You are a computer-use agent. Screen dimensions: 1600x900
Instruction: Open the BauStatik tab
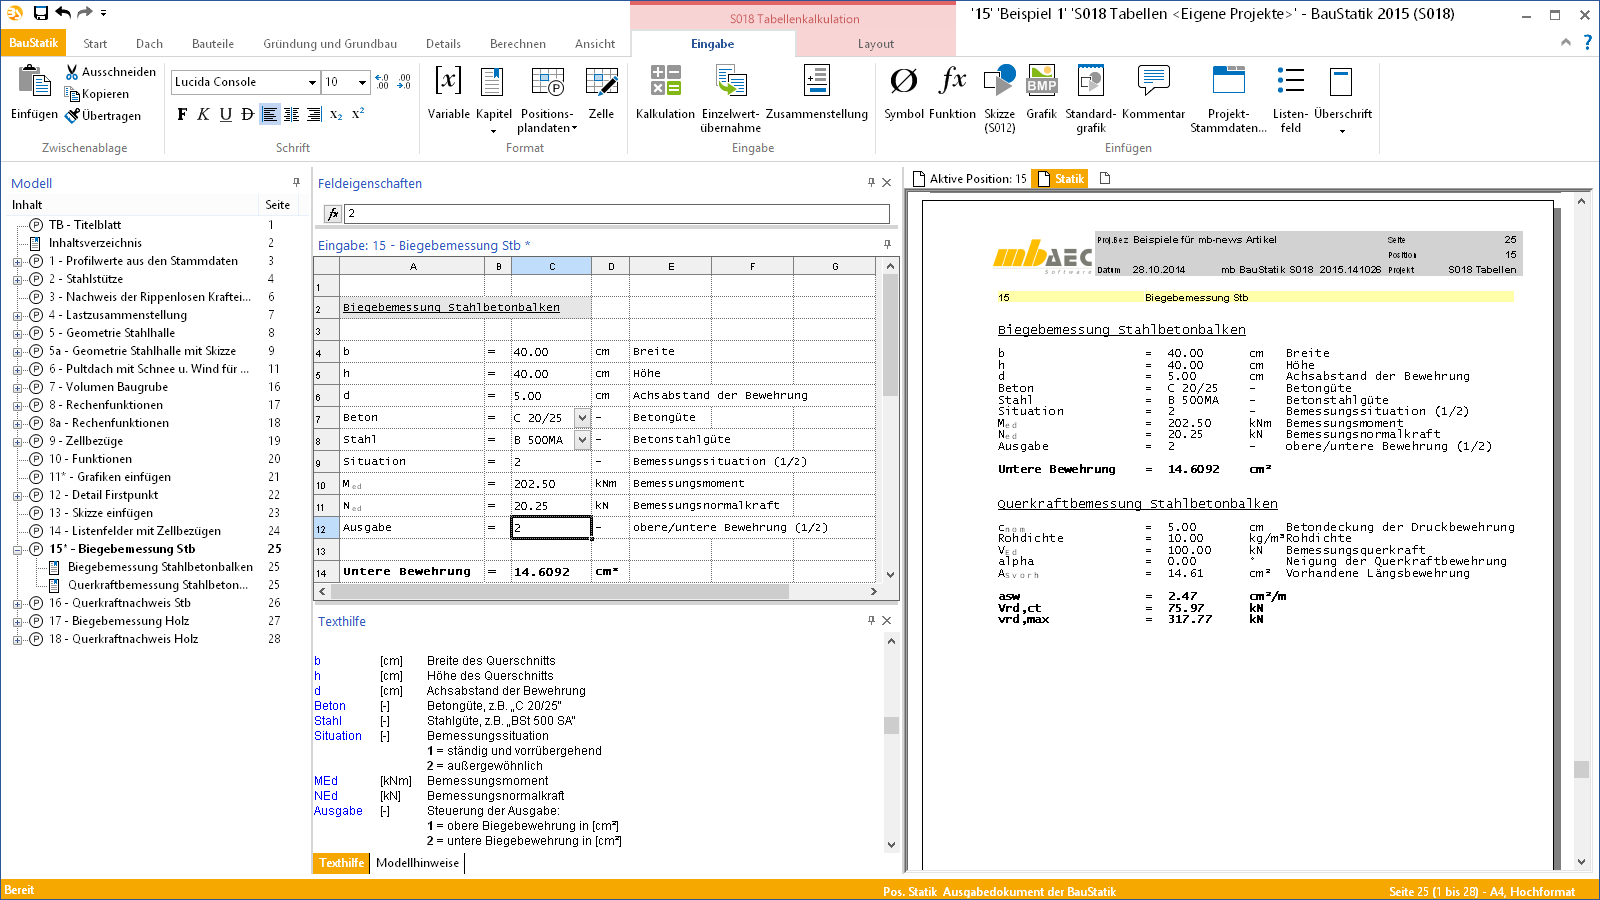[x=33, y=43]
